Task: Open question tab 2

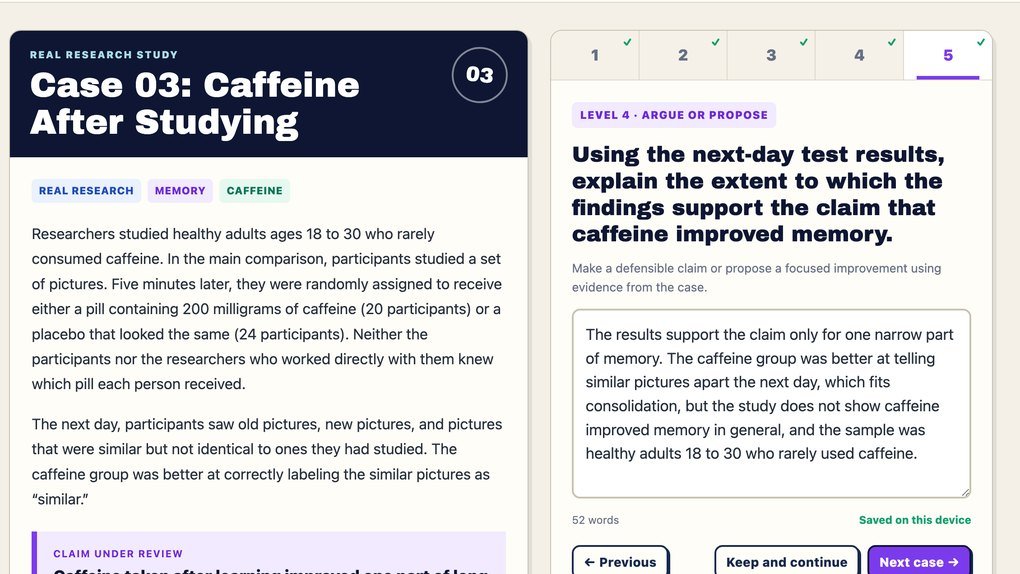Action: 683,55
